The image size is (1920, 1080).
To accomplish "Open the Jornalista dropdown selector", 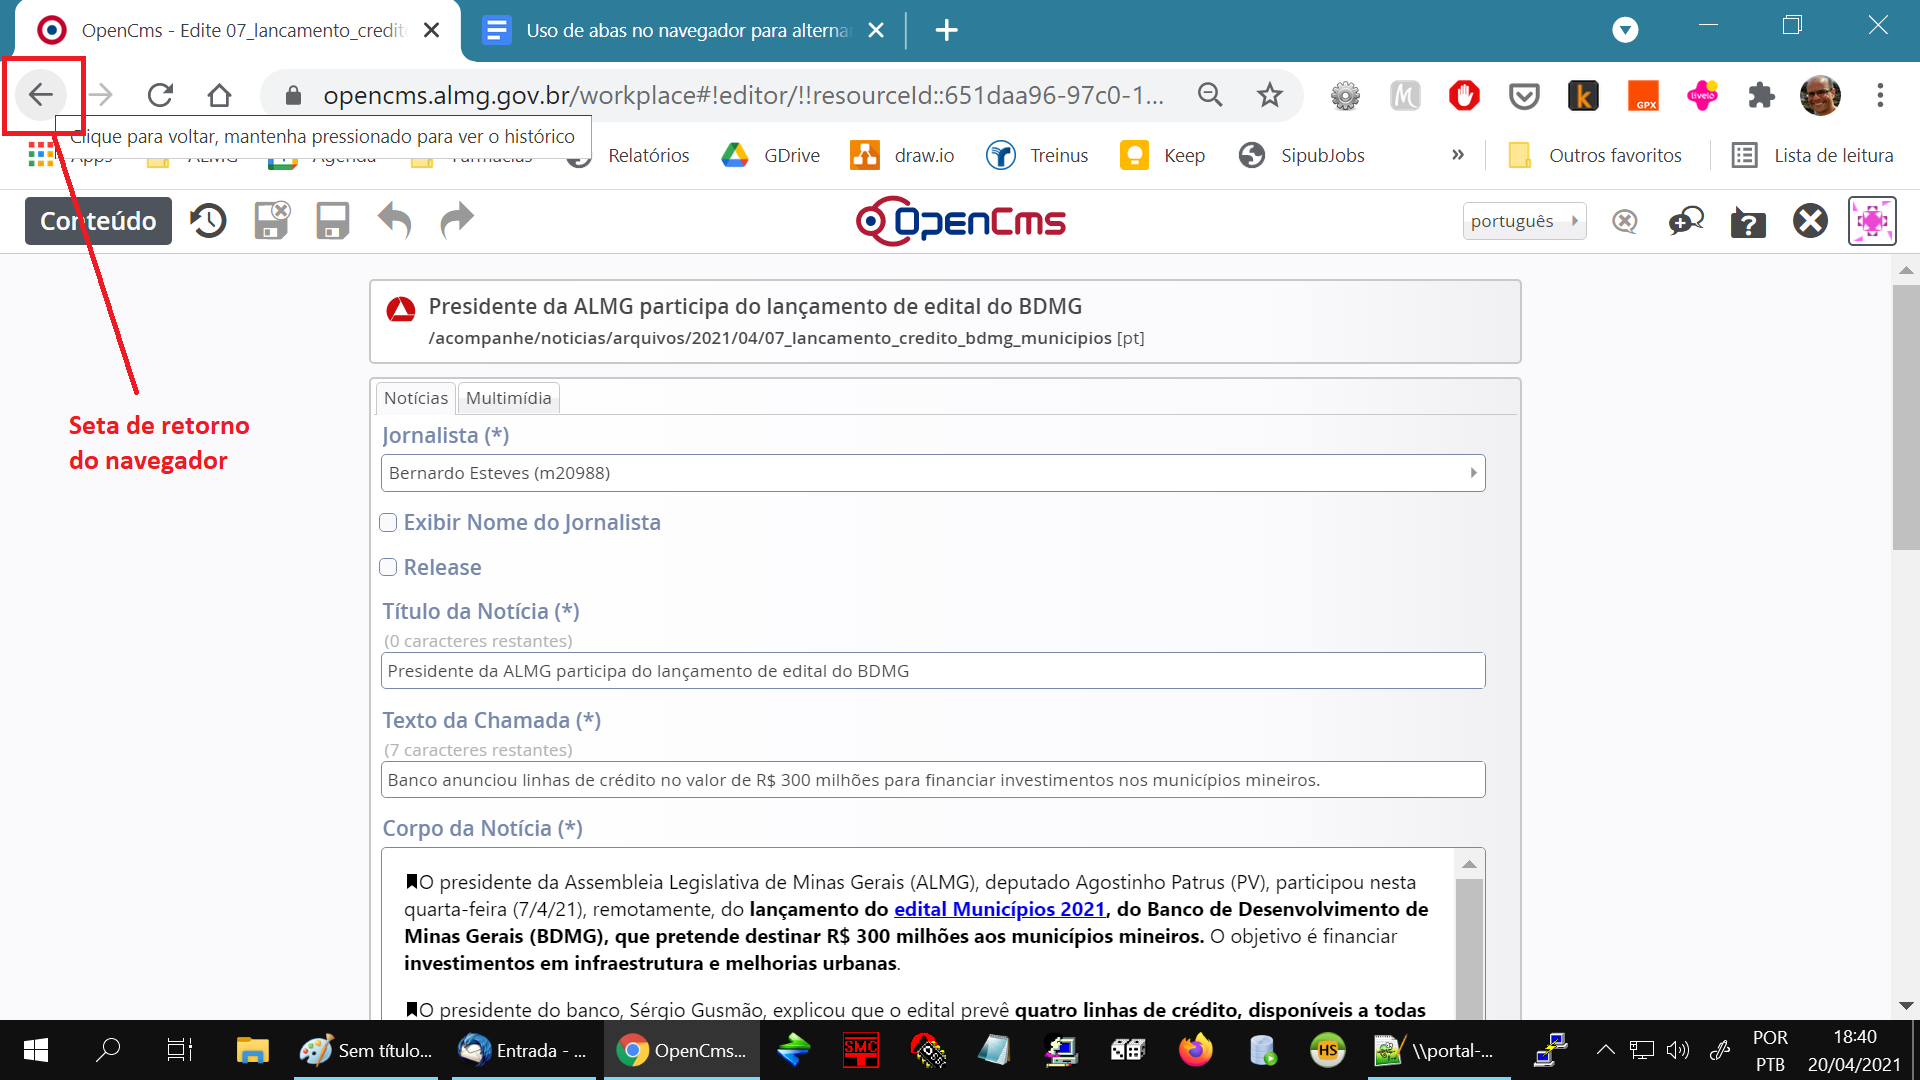I will click(932, 473).
